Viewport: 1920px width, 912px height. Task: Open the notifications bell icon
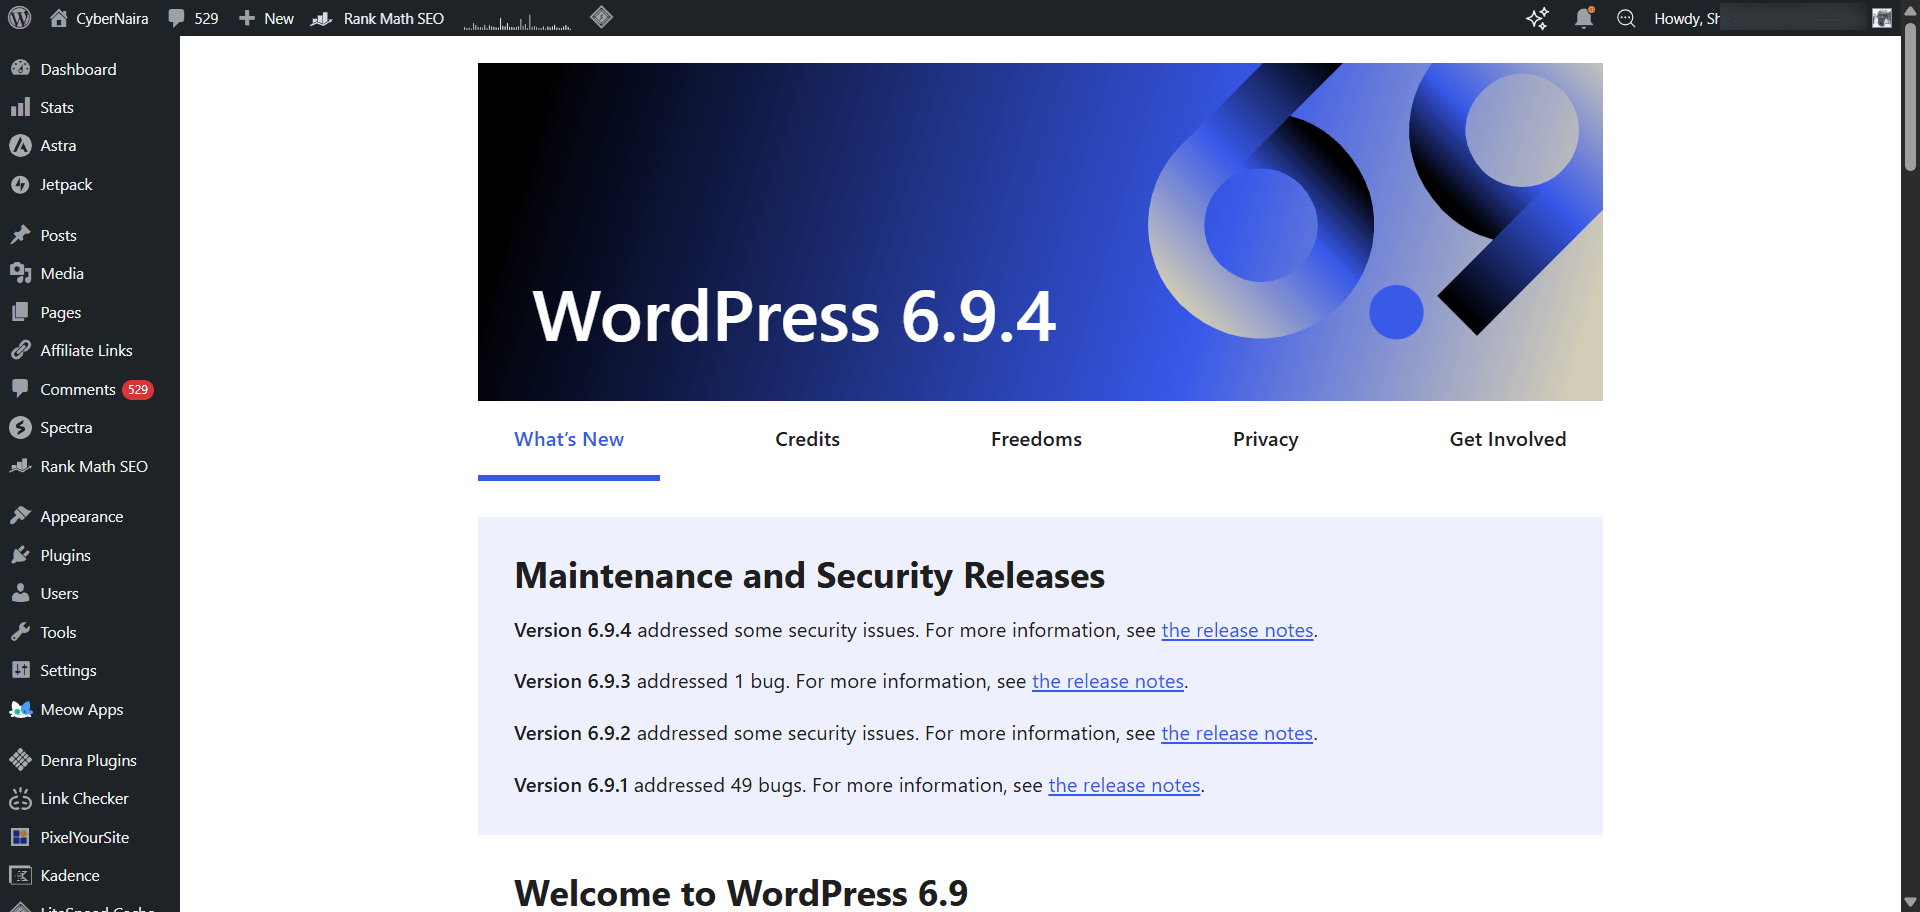[x=1584, y=18]
